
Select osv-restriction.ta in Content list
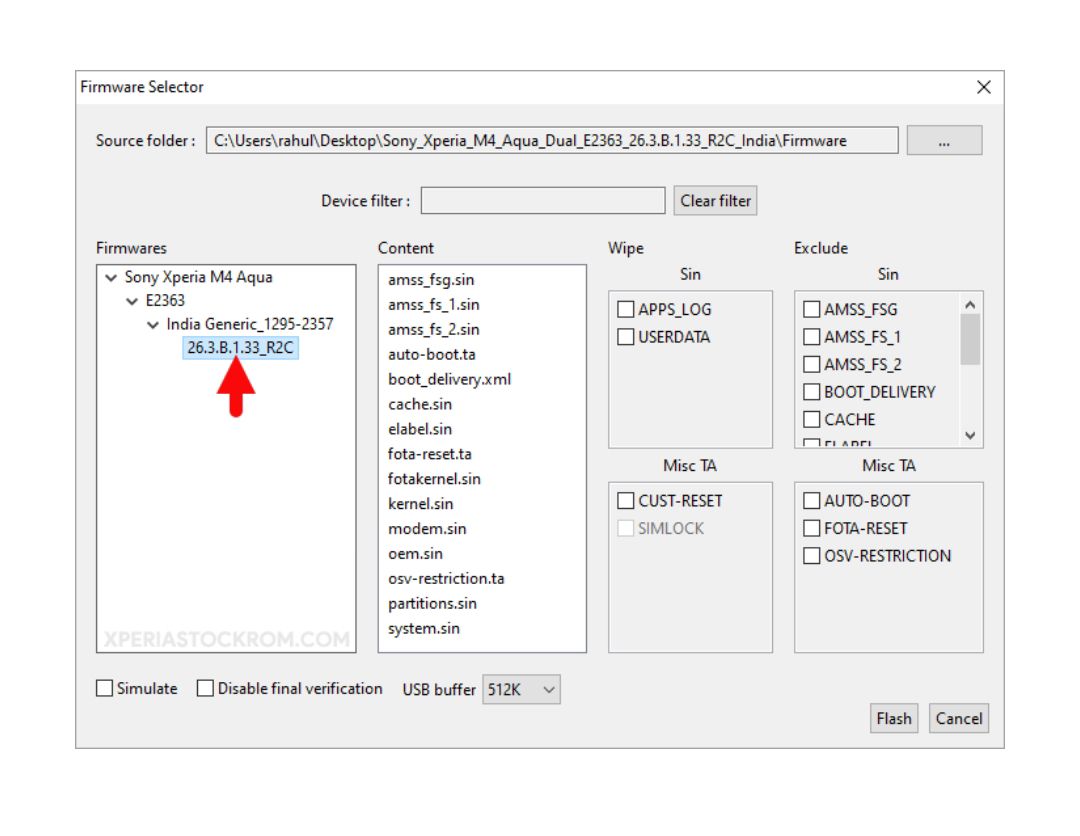446,578
